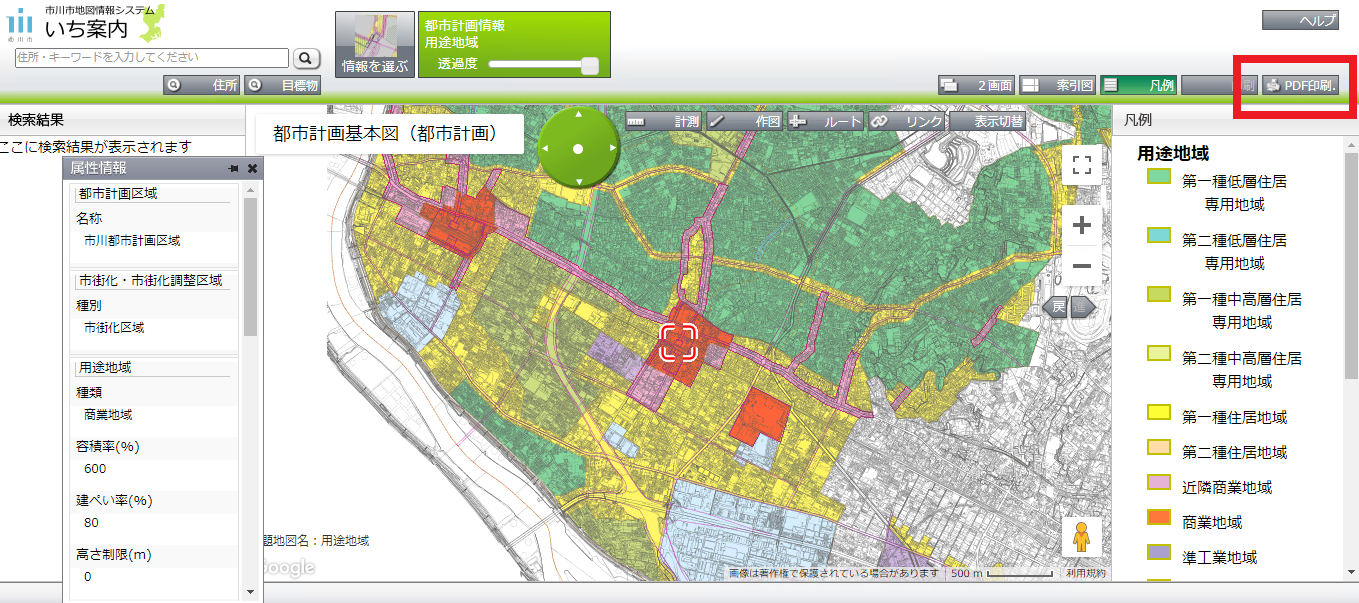Drop into Street View with pegman icon

click(x=1081, y=538)
